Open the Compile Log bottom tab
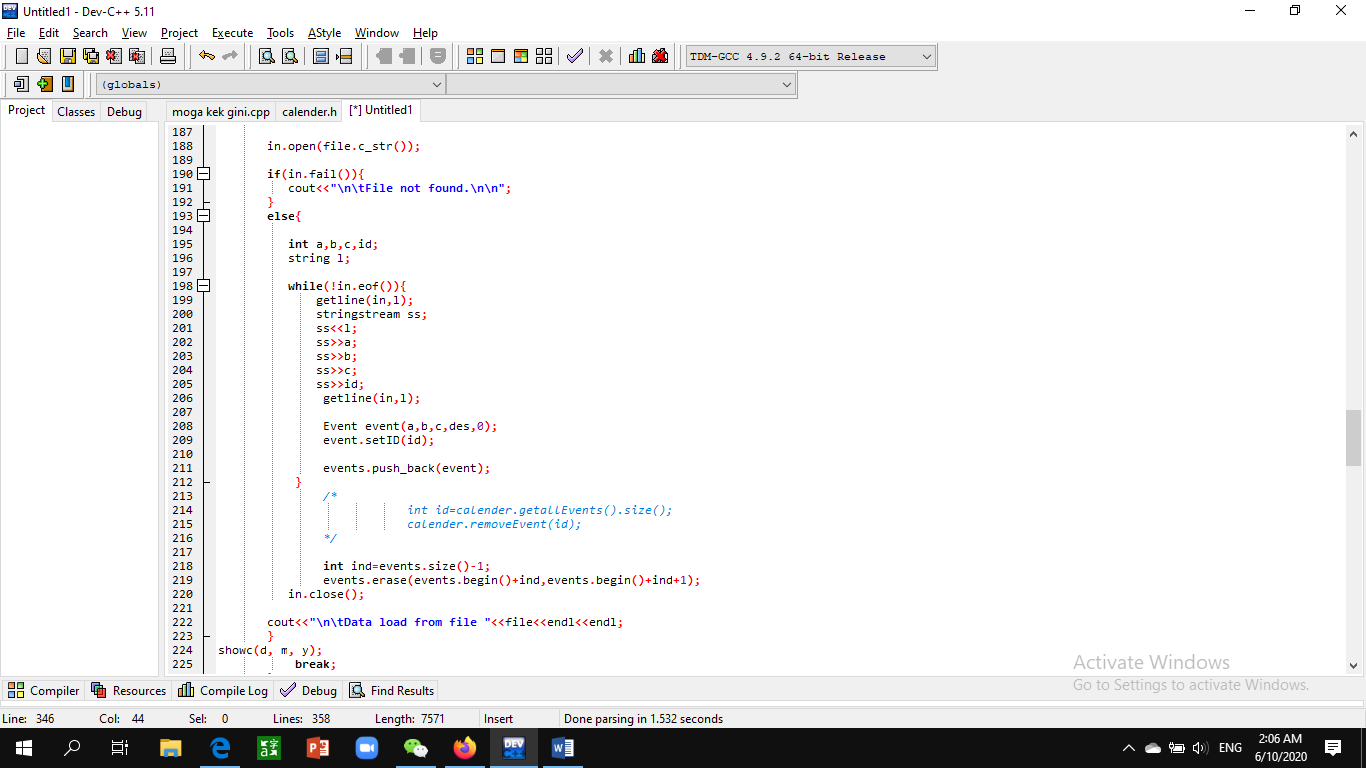This screenshot has width=1366, height=768. (x=223, y=690)
